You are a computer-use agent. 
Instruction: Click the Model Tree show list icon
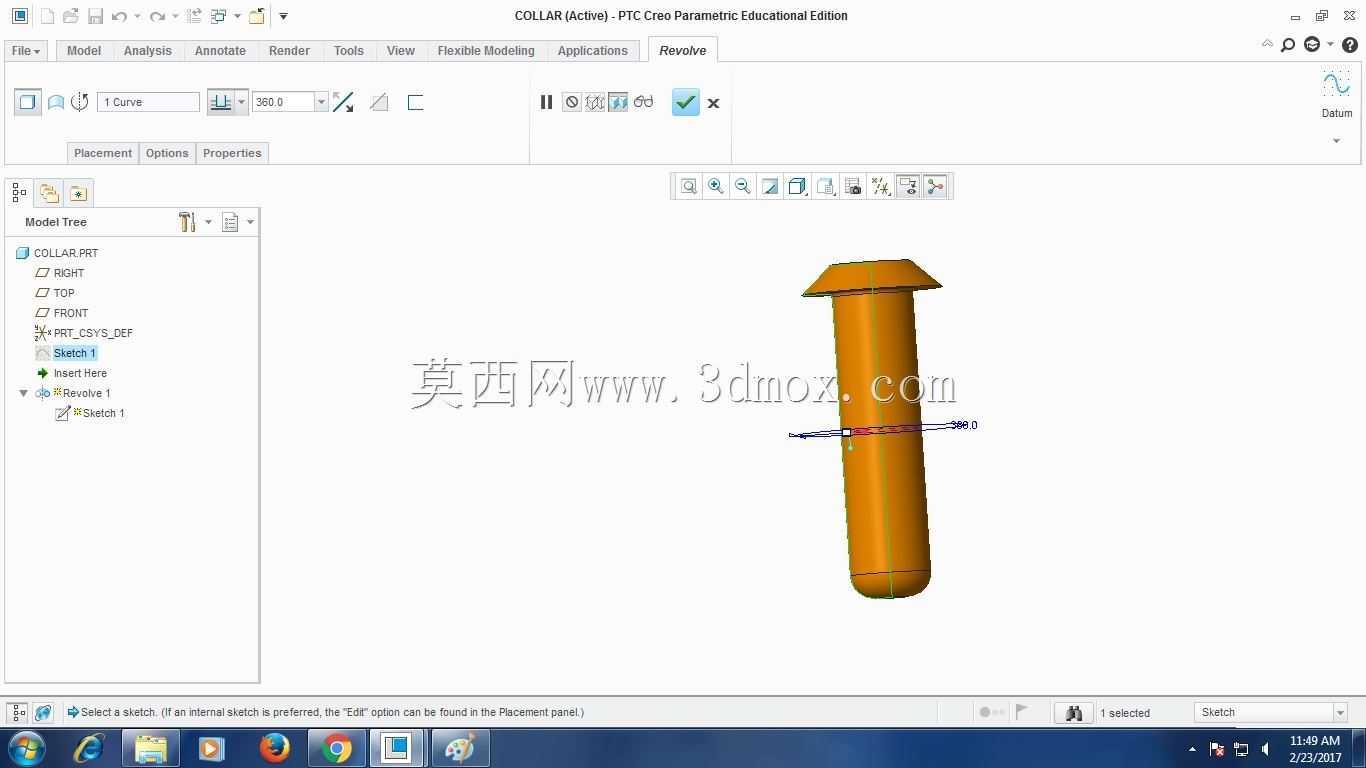point(230,222)
